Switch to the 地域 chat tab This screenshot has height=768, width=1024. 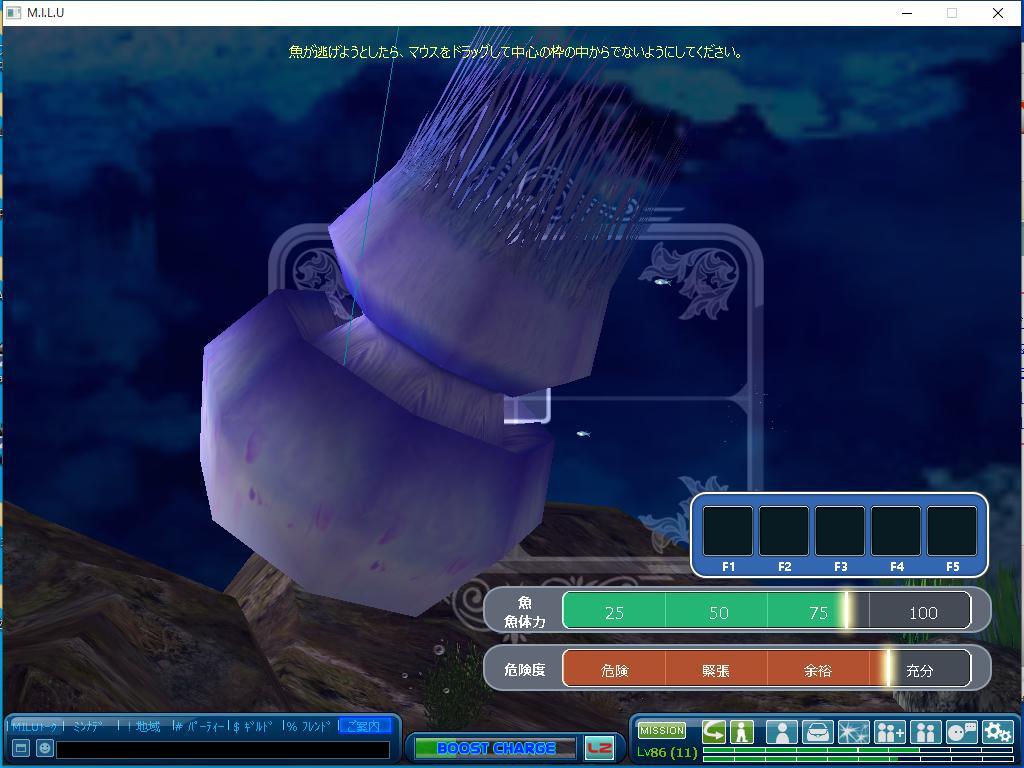(x=148, y=726)
